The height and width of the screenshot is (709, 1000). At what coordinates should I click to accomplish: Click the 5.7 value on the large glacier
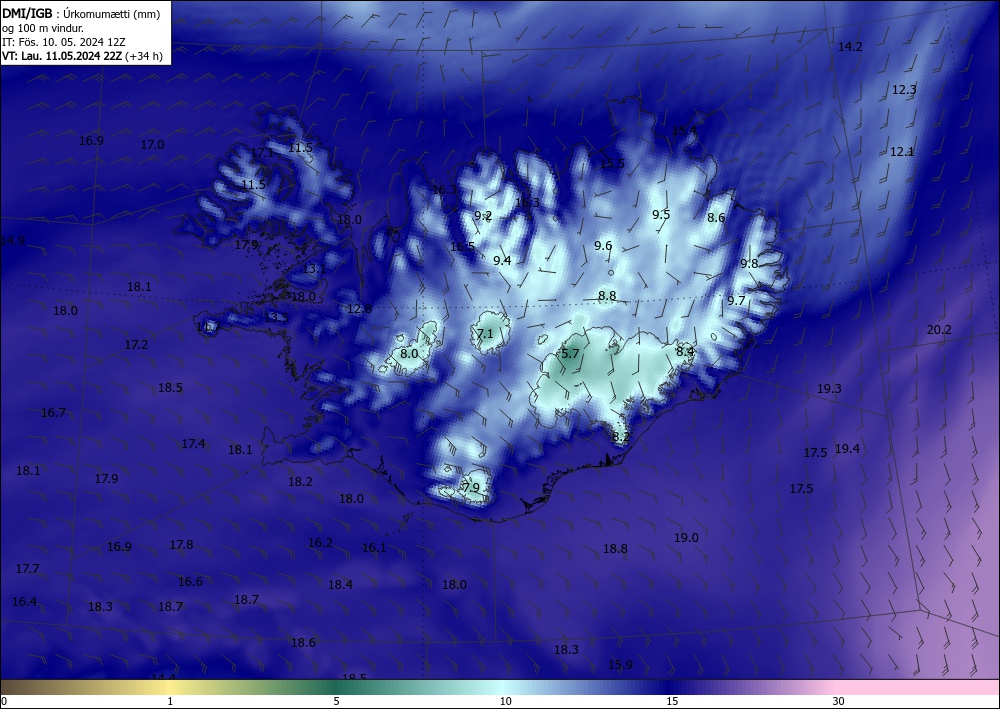[570, 353]
